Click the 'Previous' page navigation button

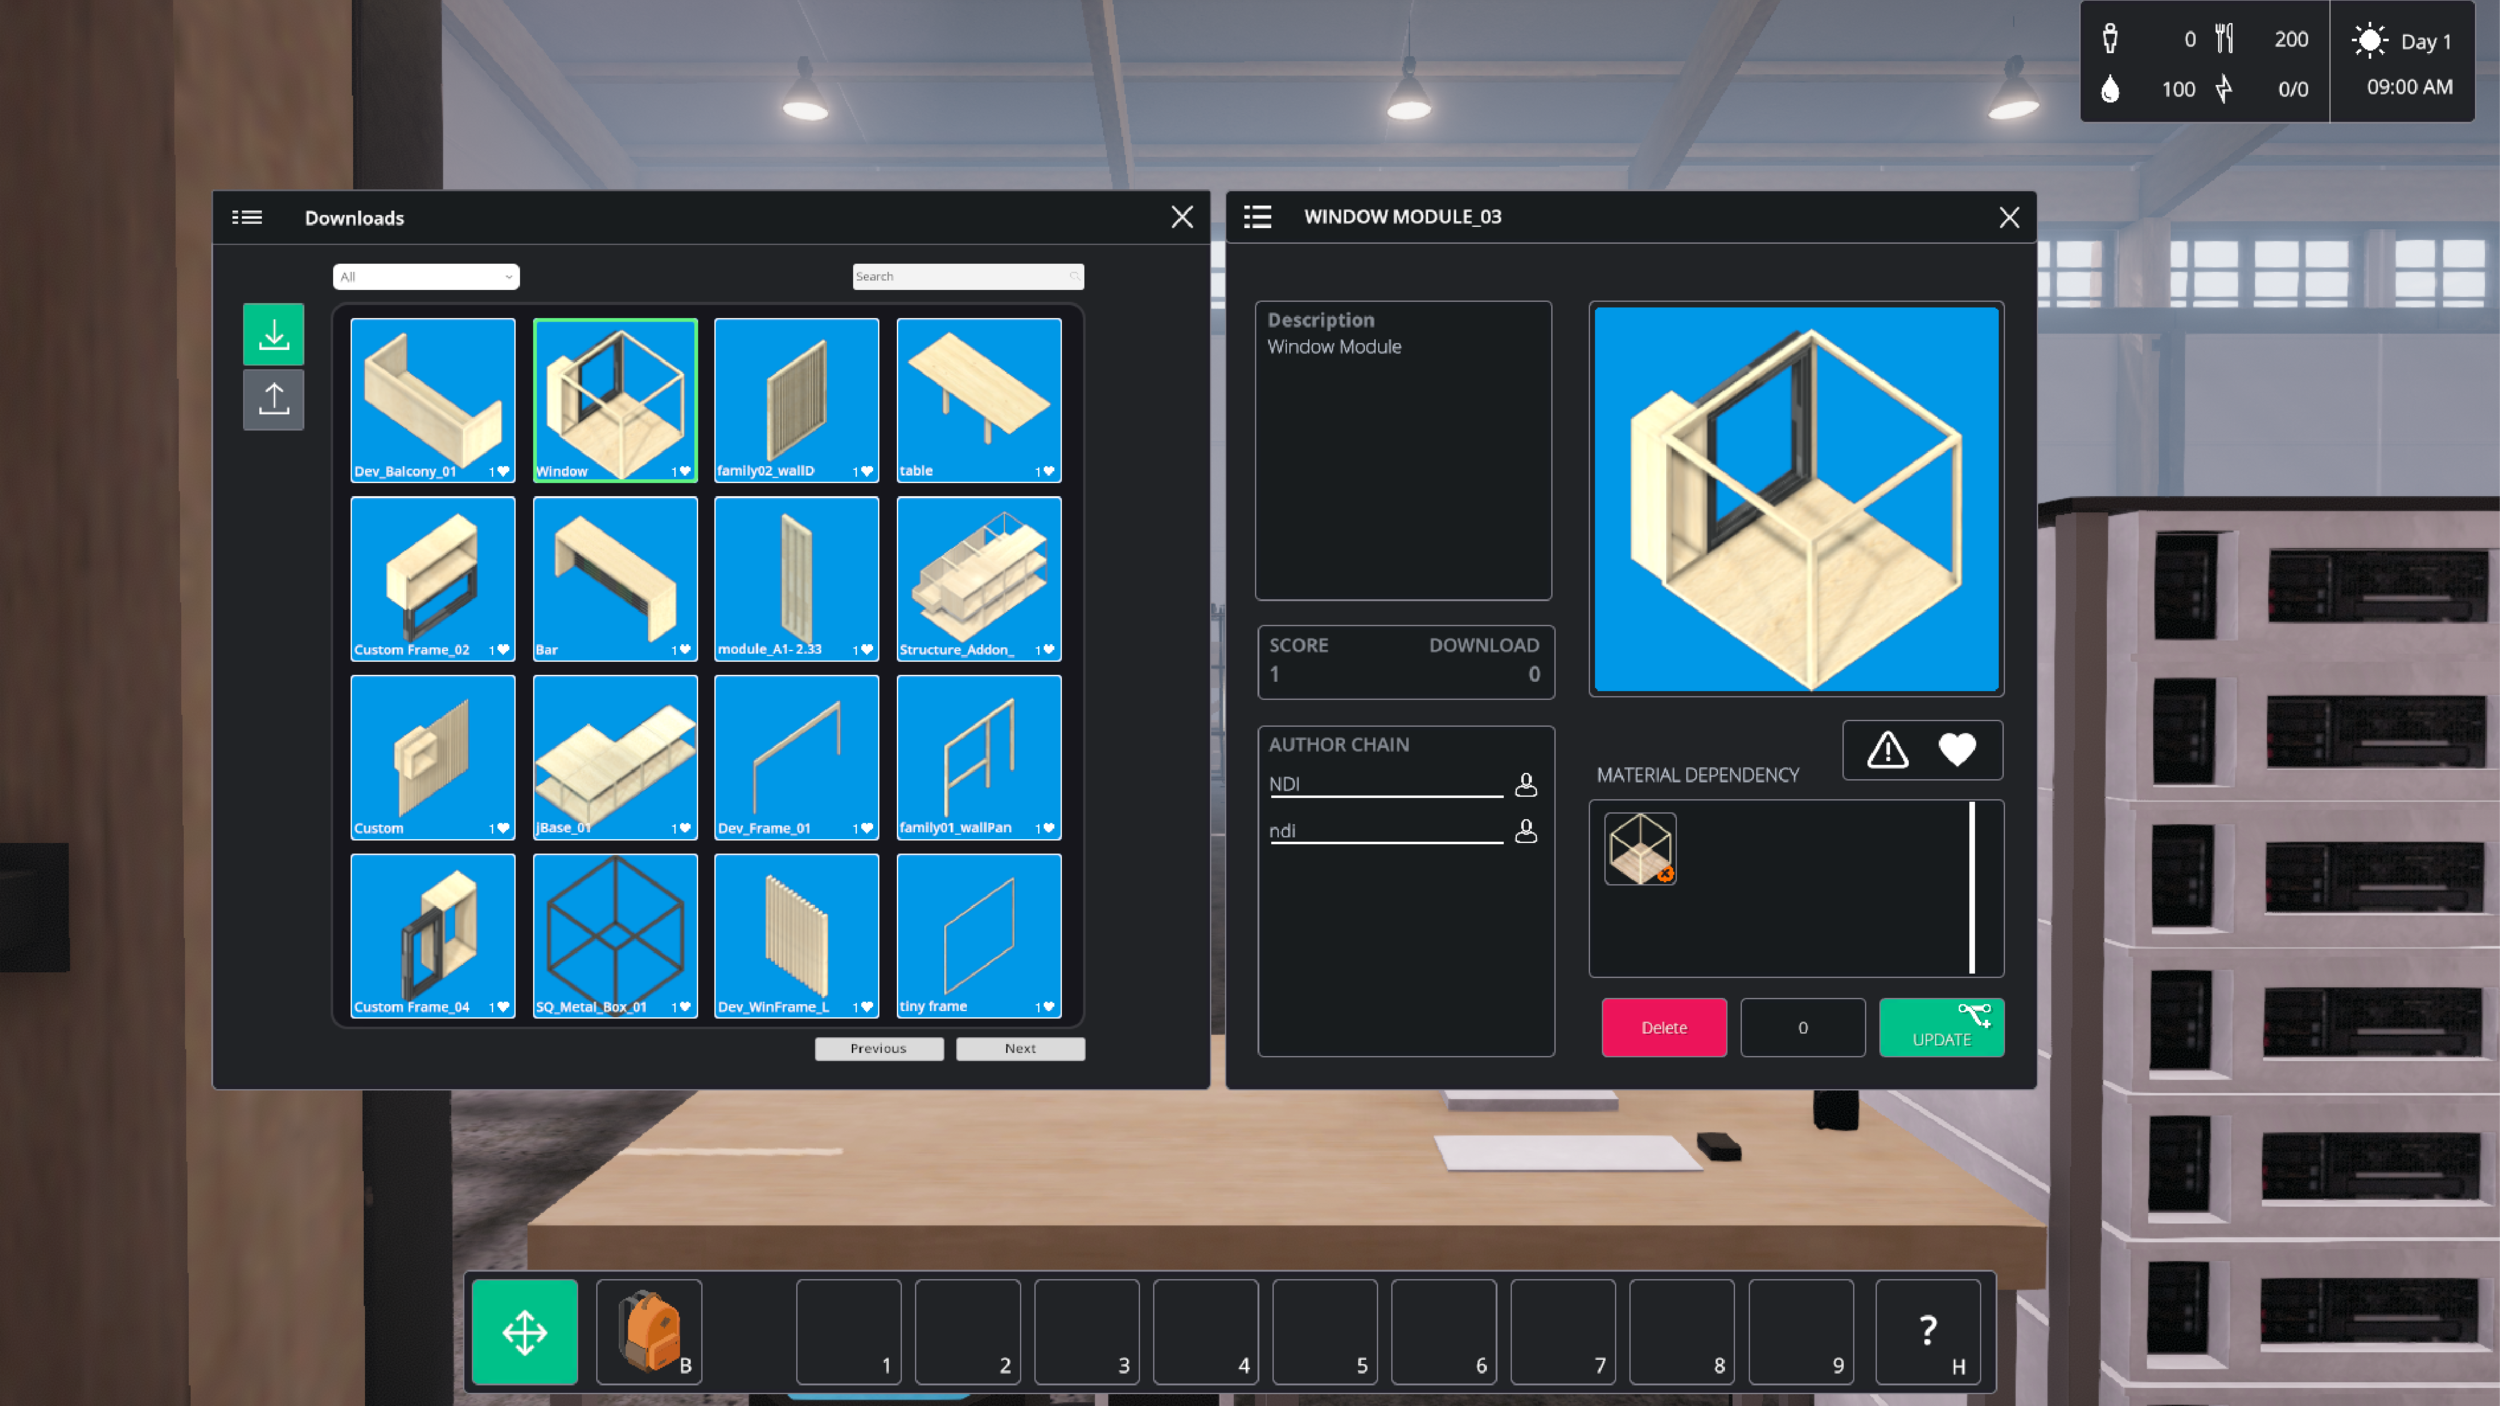click(x=877, y=1047)
